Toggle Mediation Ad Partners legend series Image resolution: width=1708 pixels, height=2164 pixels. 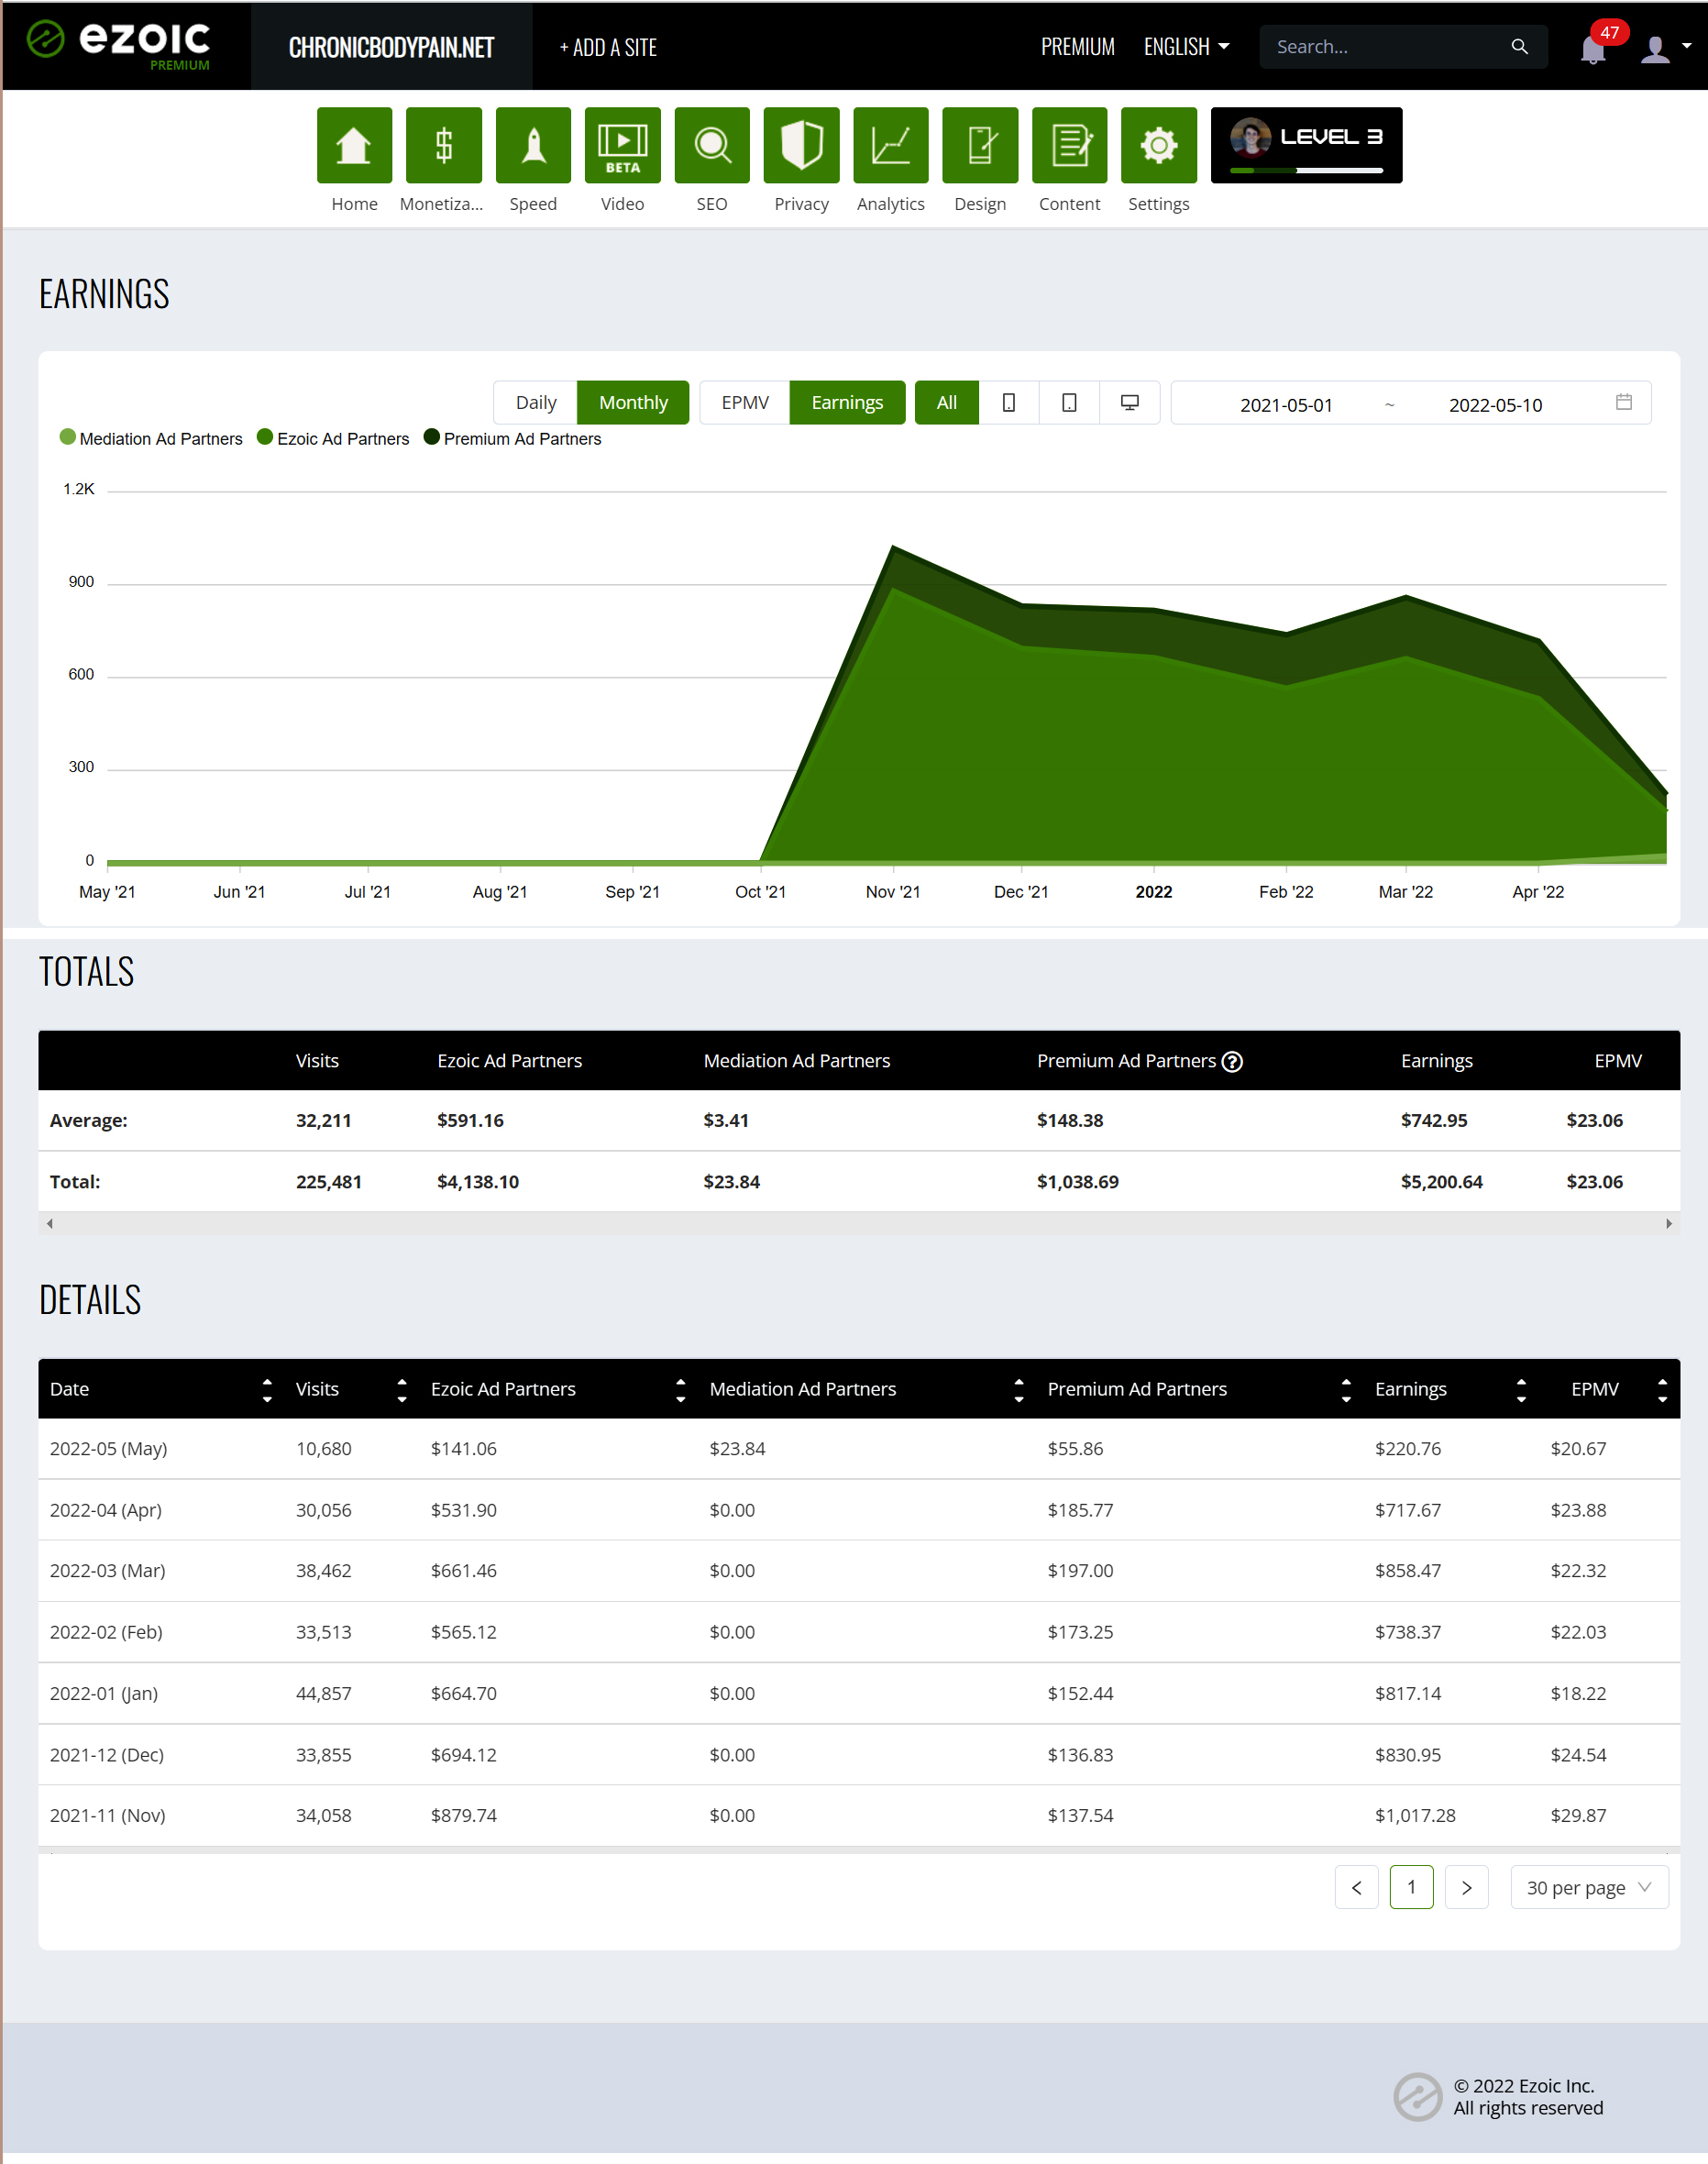tap(151, 439)
